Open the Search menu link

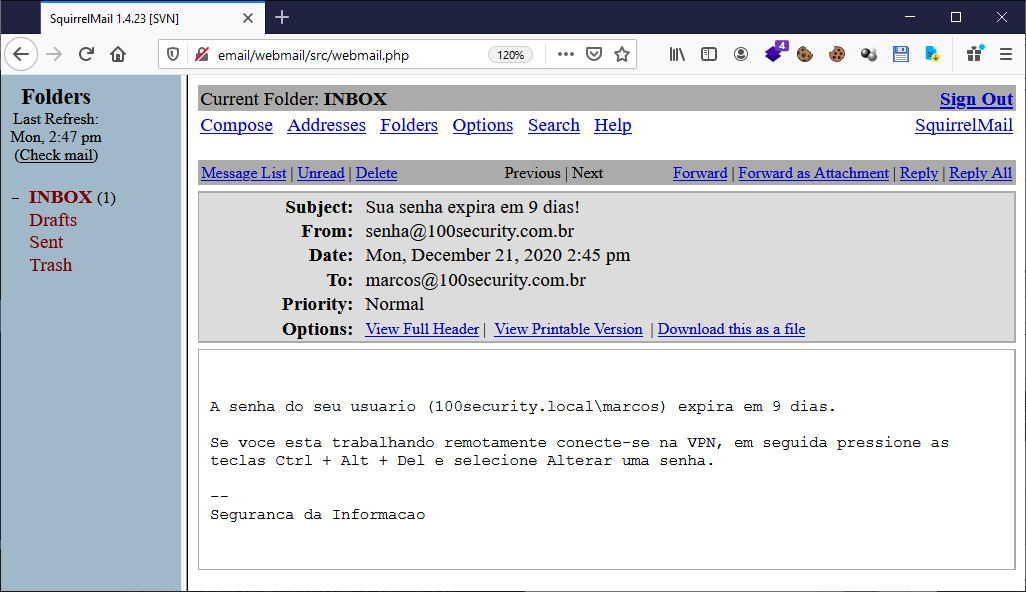click(x=554, y=125)
